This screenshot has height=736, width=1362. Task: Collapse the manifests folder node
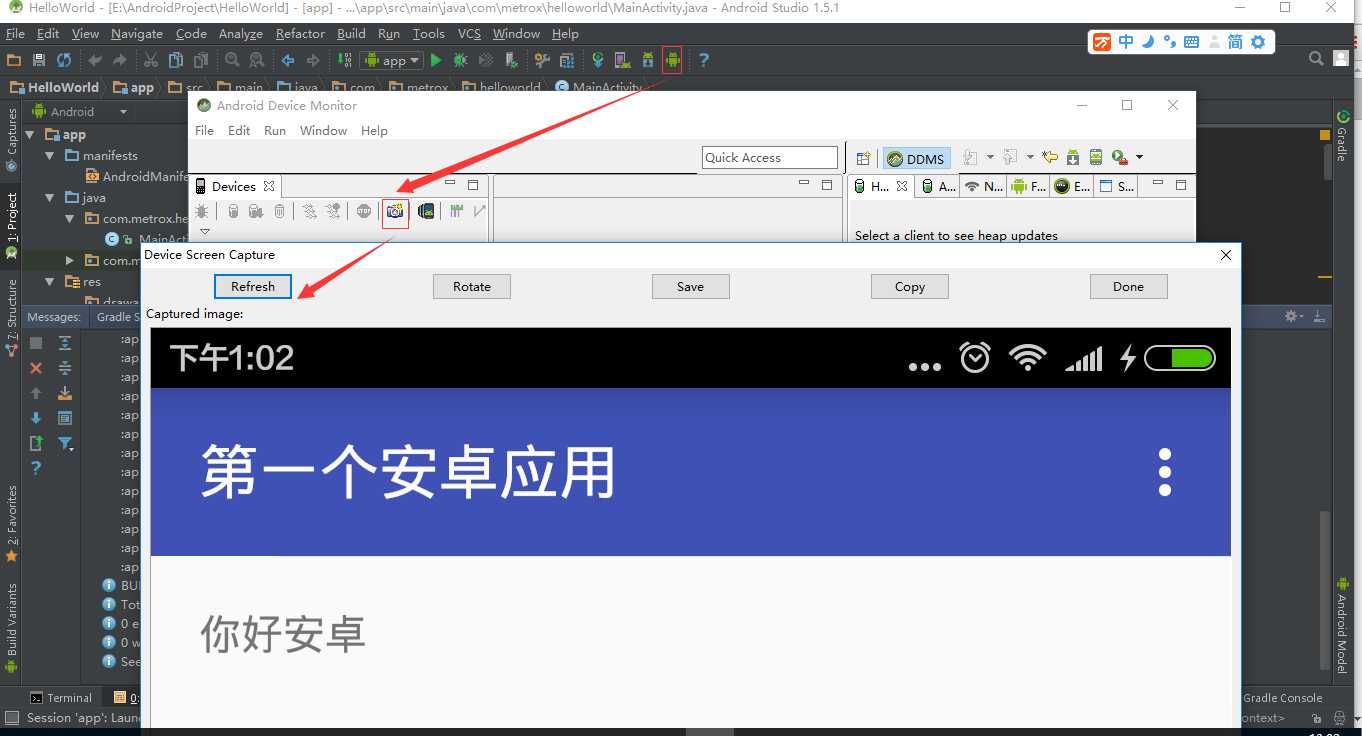point(51,156)
